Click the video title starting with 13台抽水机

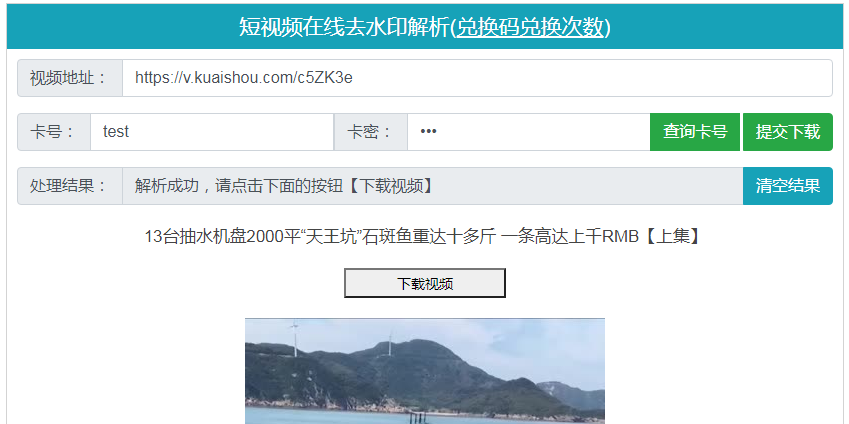click(424, 237)
